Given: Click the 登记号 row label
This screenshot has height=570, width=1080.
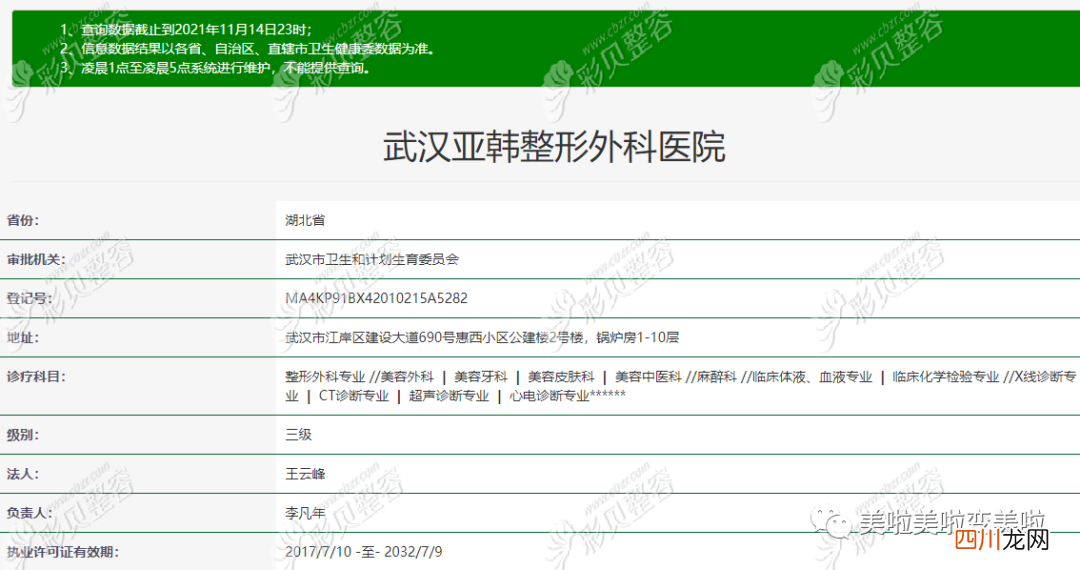Looking at the screenshot, I should click(30, 299).
